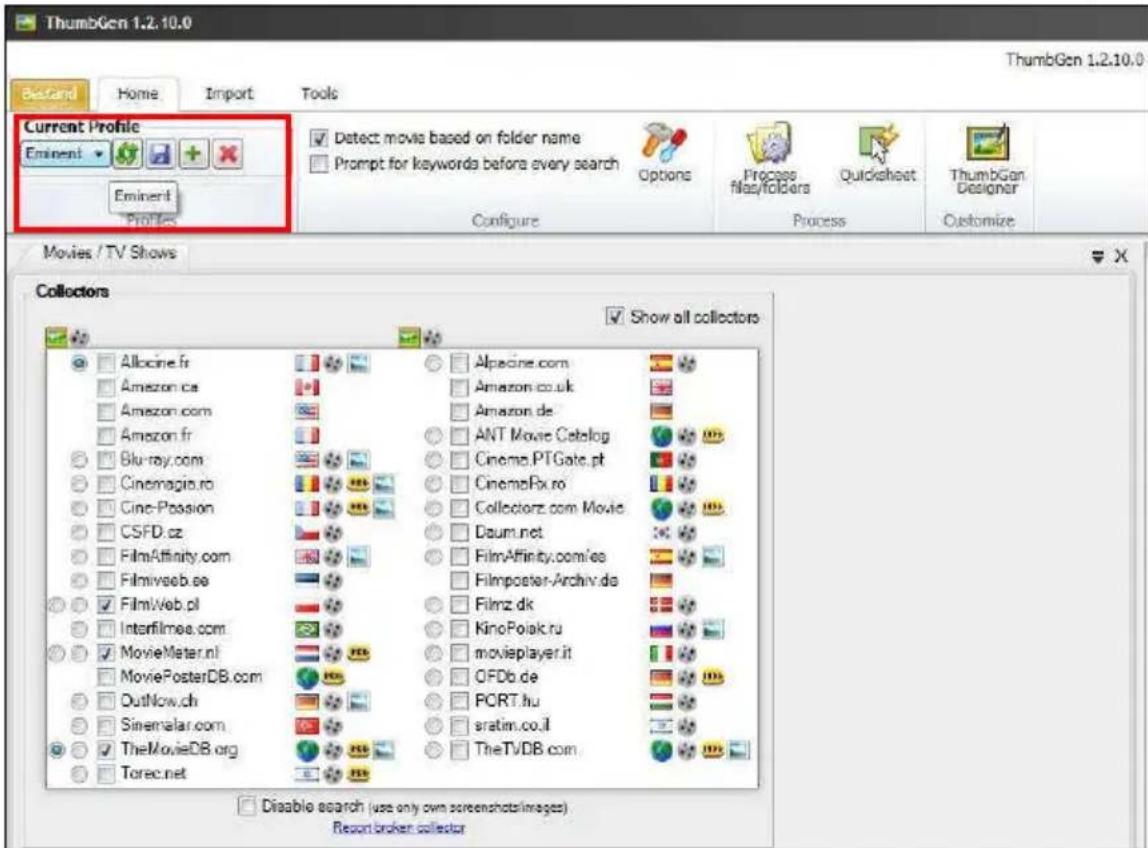Click image icon in Blu-ray.com row

[358, 460]
